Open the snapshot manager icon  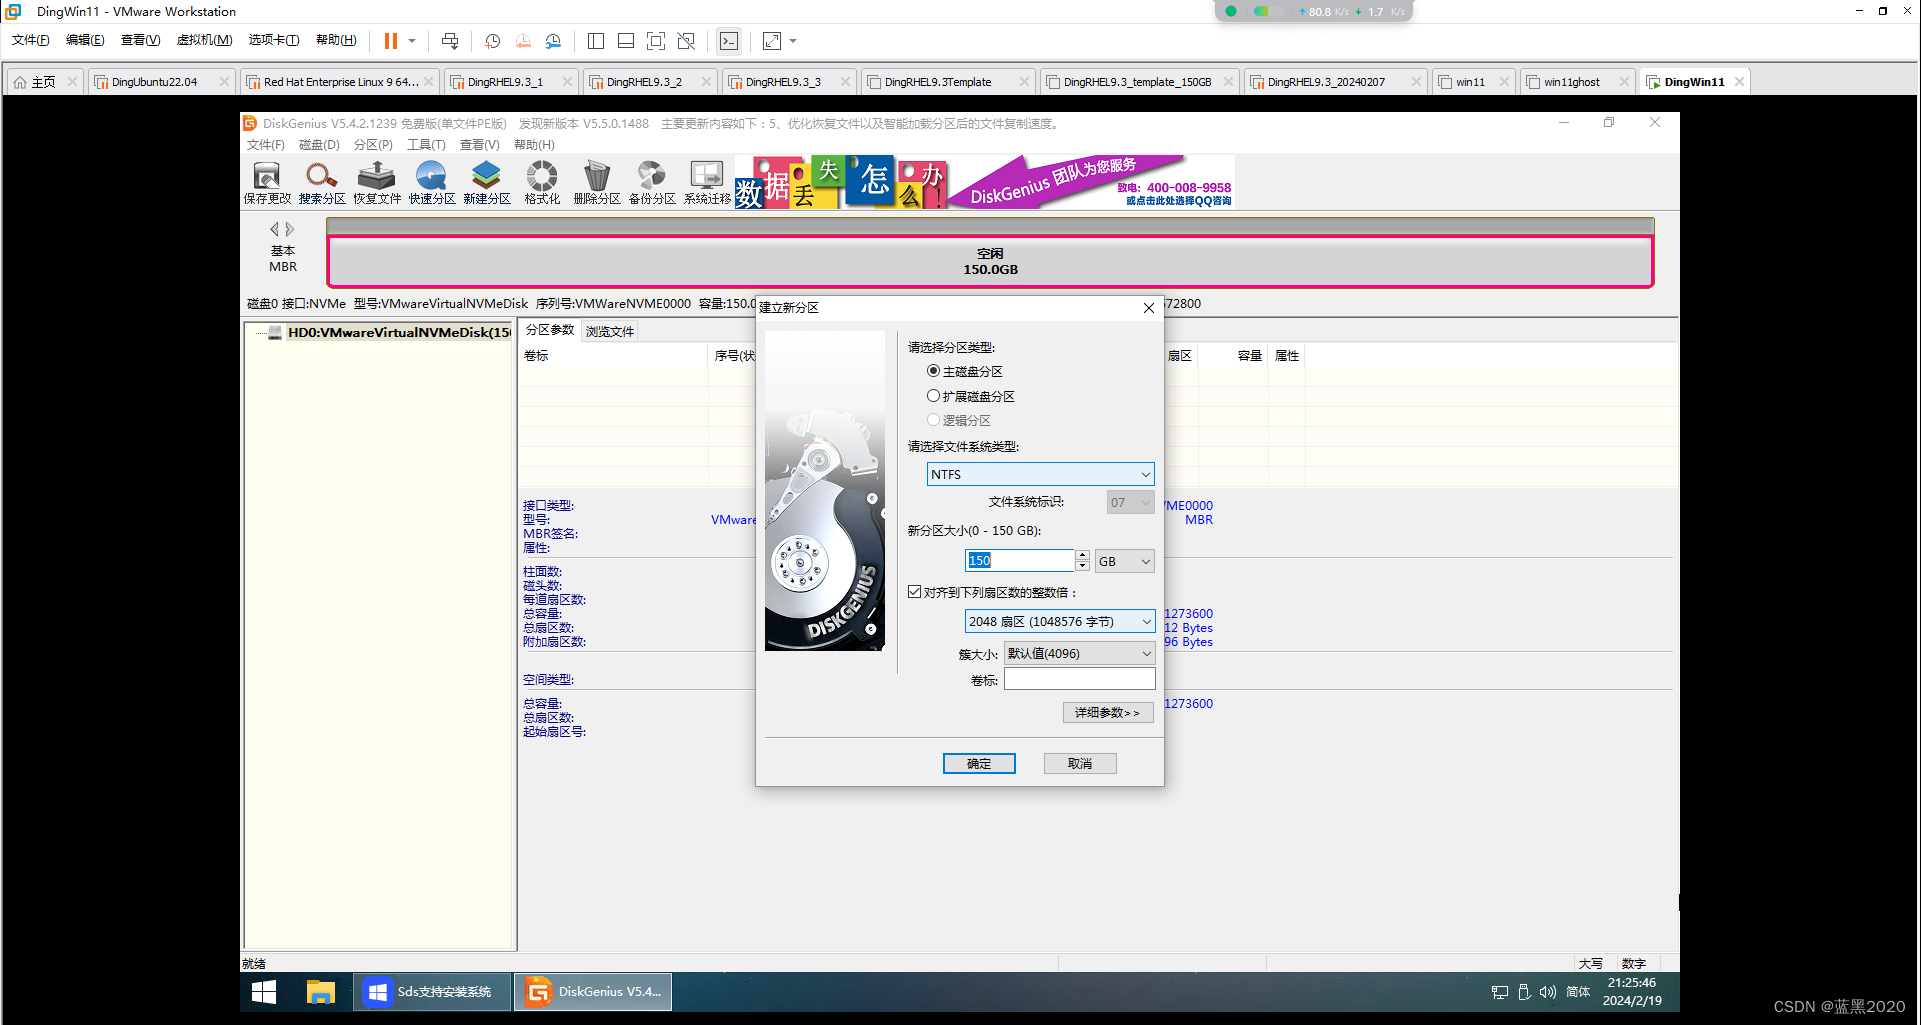(553, 41)
